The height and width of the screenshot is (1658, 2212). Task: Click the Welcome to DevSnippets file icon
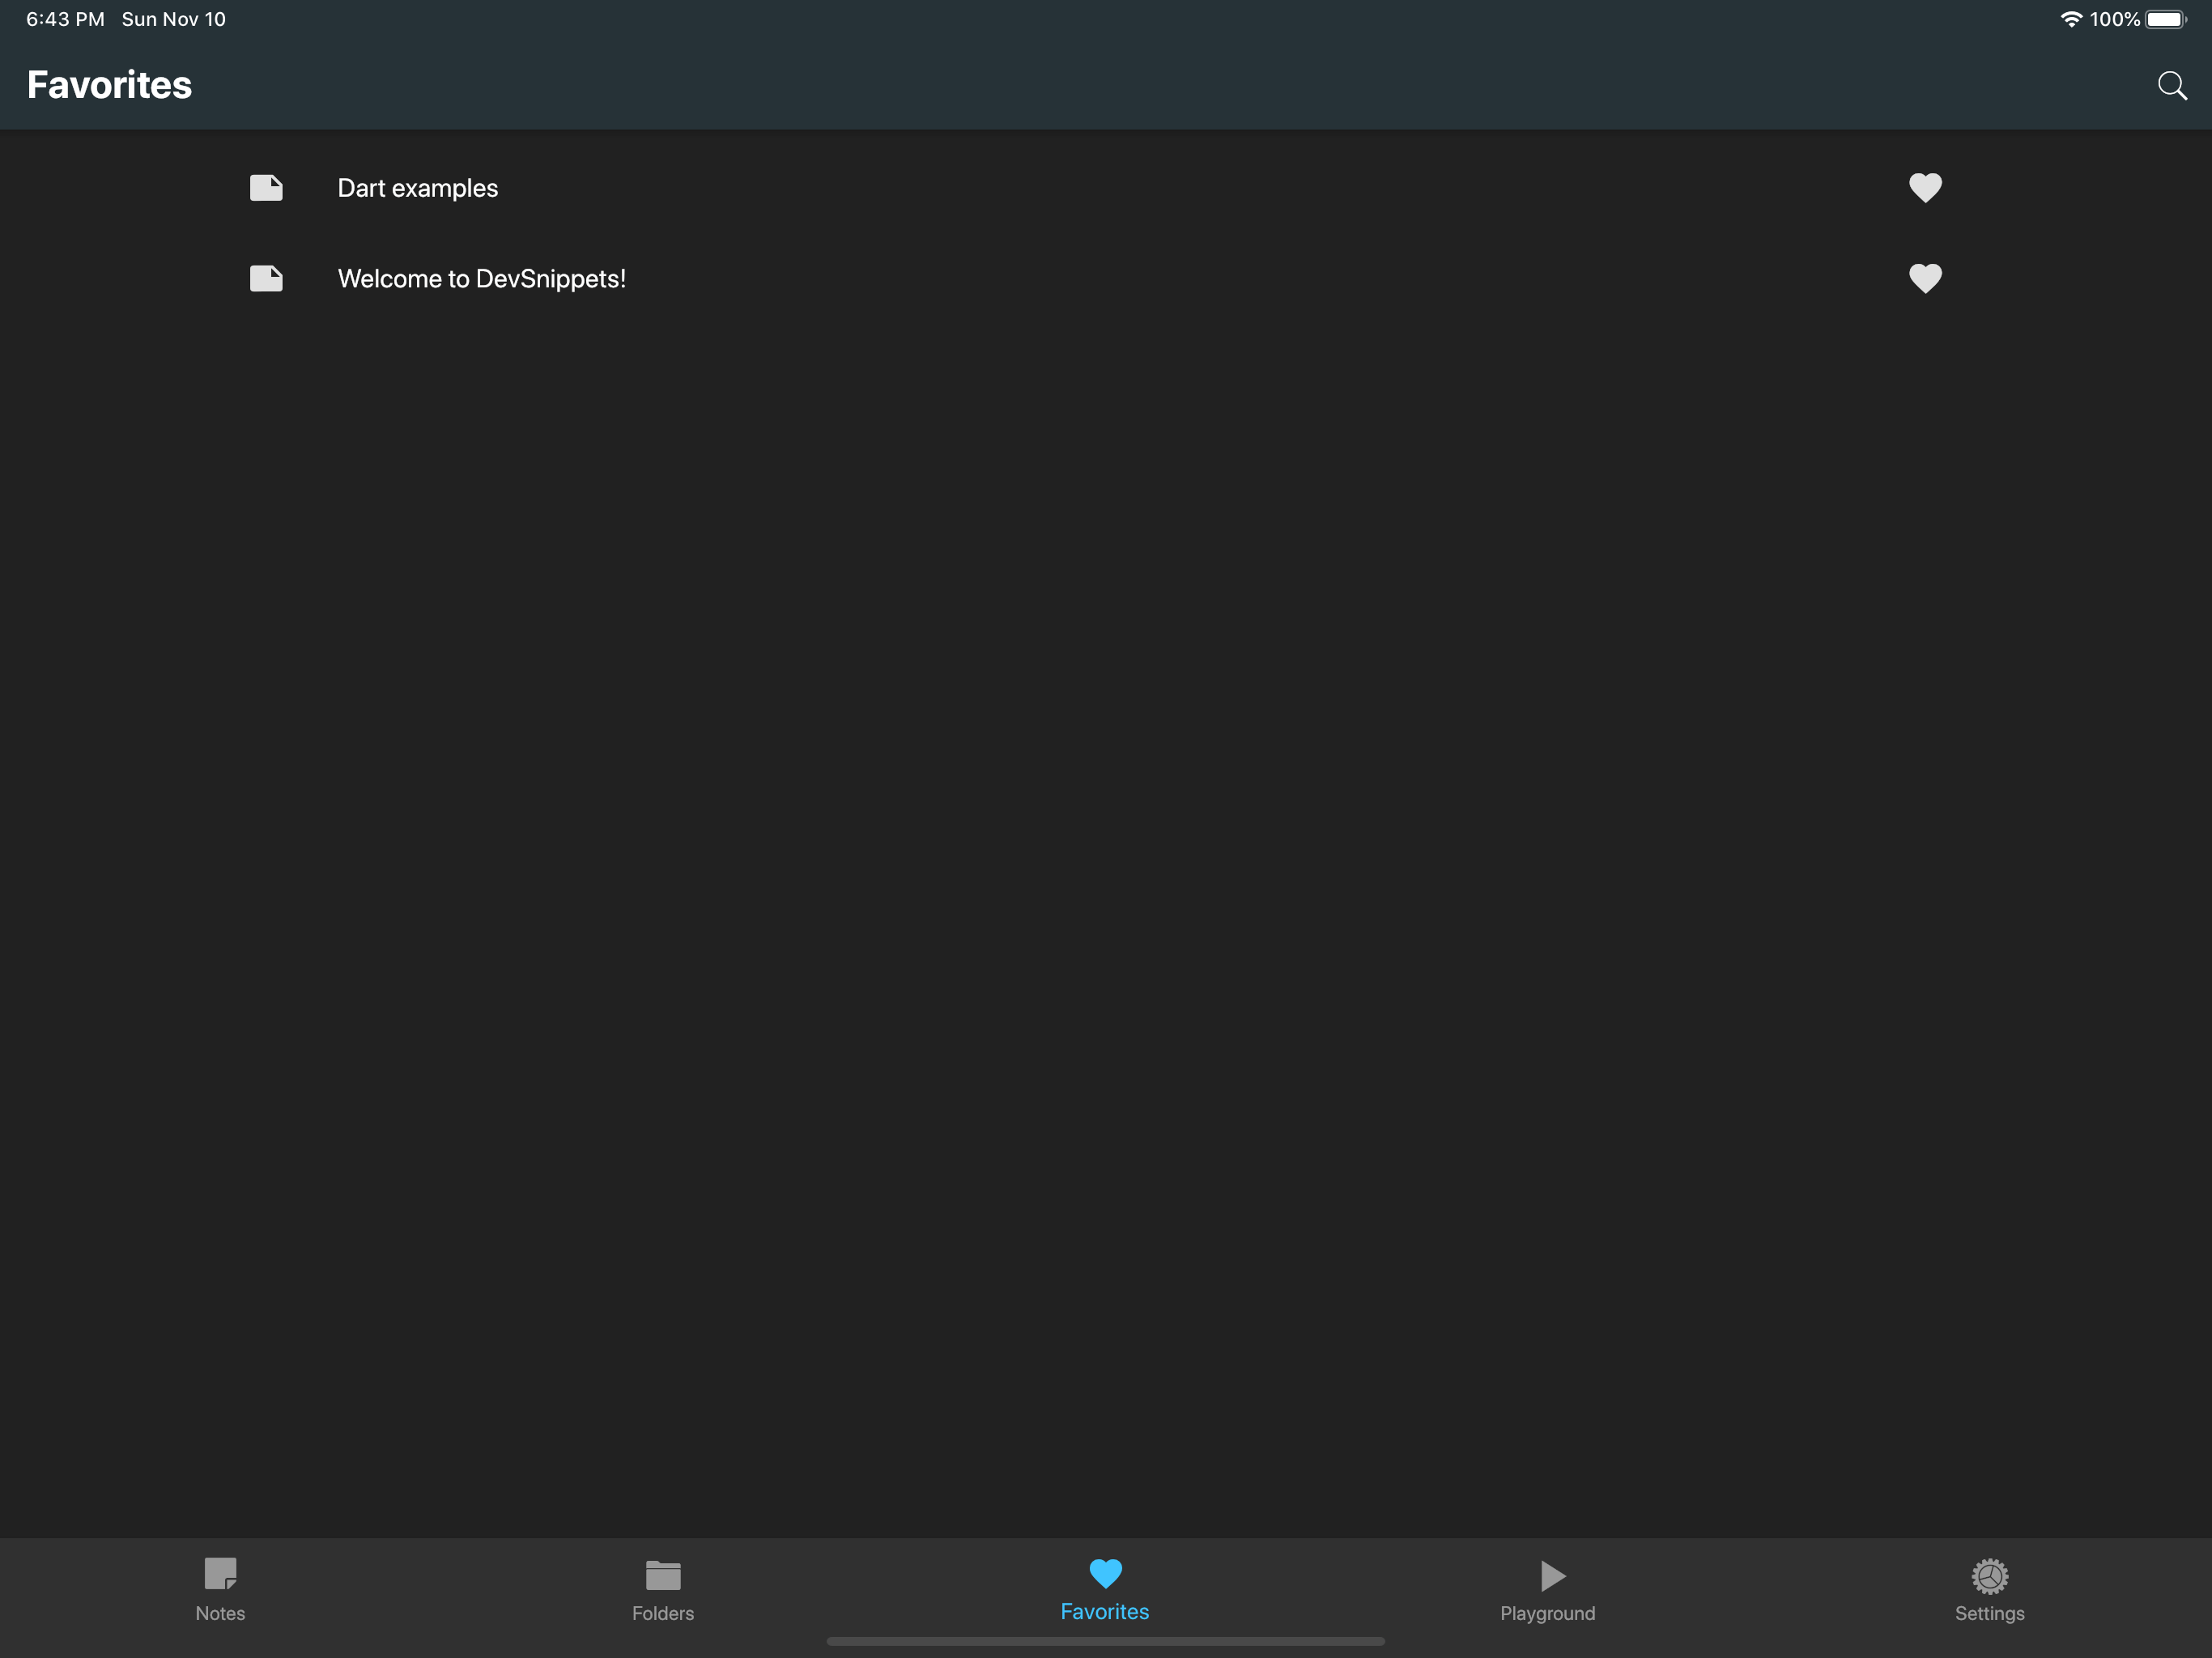click(266, 278)
